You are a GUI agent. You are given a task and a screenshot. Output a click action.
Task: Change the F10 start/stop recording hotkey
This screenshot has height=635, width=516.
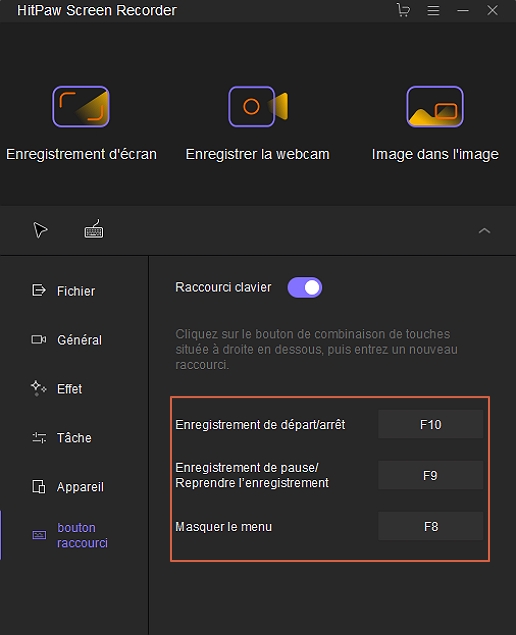tap(431, 424)
